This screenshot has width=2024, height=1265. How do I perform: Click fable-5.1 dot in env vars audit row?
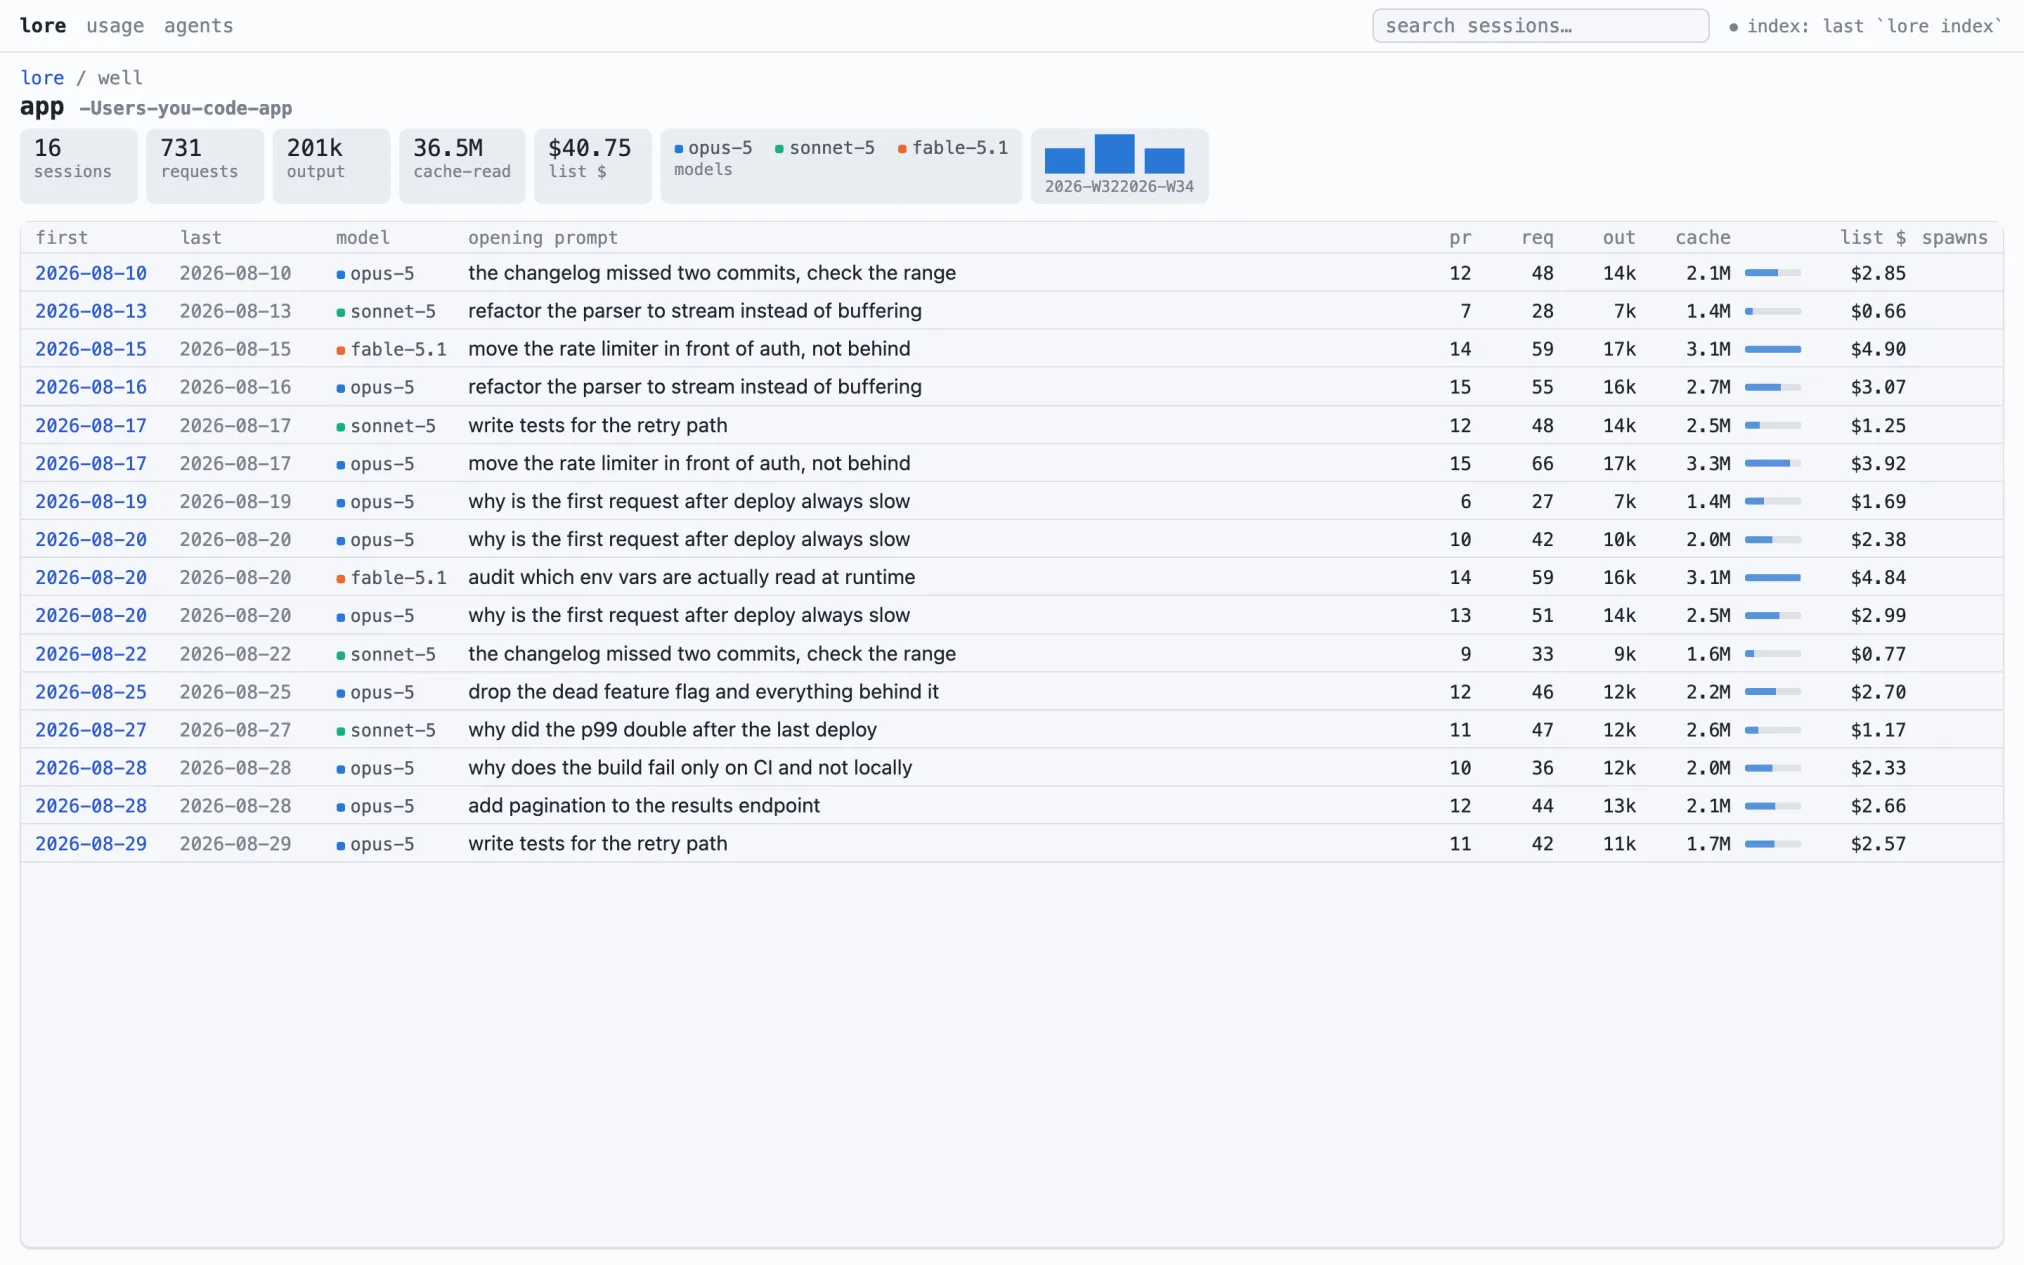(341, 579)
